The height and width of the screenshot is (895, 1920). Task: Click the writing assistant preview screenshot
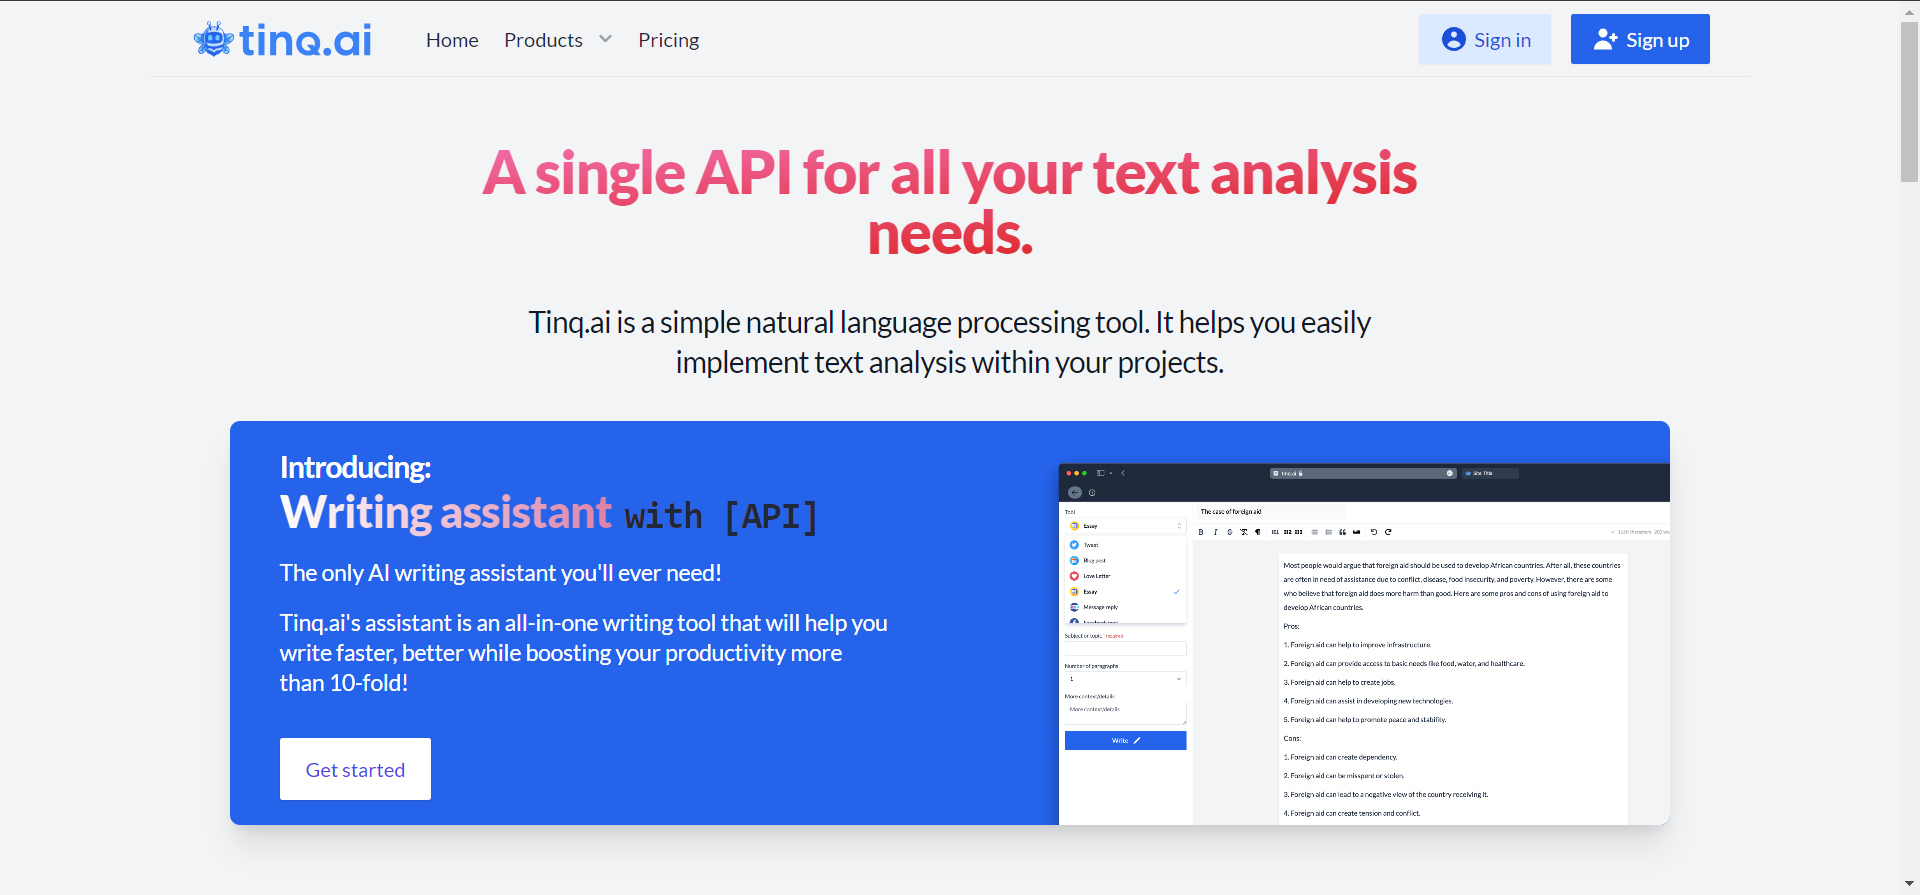point(1364,644)
